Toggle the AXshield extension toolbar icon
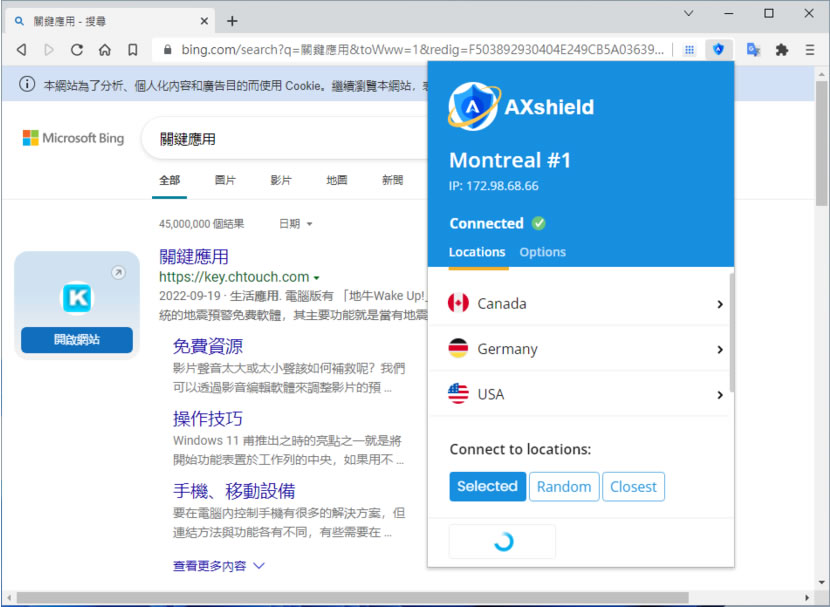Screen dimensions: 830x607 click(x=718, y=50)
